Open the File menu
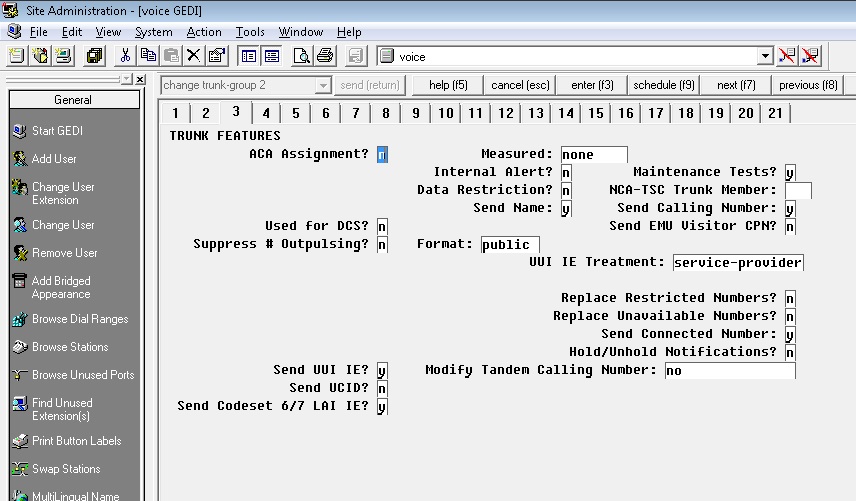Screen dimensions: 856x501 tap(38, 32)
